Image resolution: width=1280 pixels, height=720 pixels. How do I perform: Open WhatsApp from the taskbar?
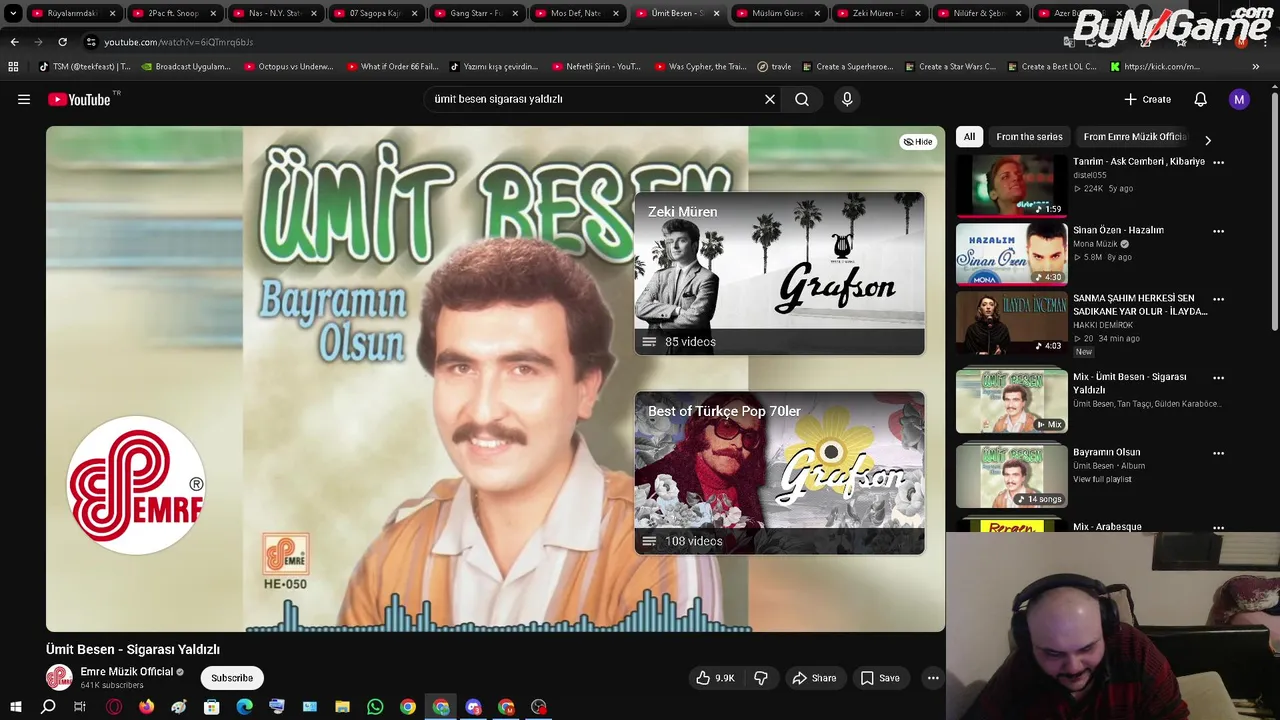[375, 707]
